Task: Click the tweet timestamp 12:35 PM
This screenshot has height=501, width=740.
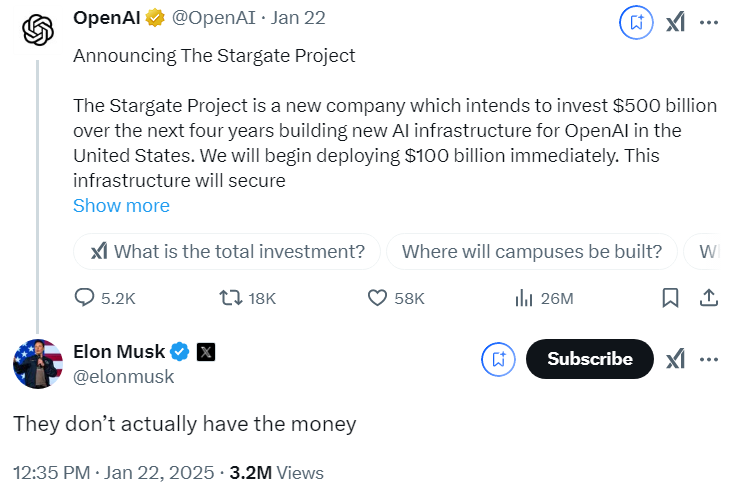Action: 53,473
